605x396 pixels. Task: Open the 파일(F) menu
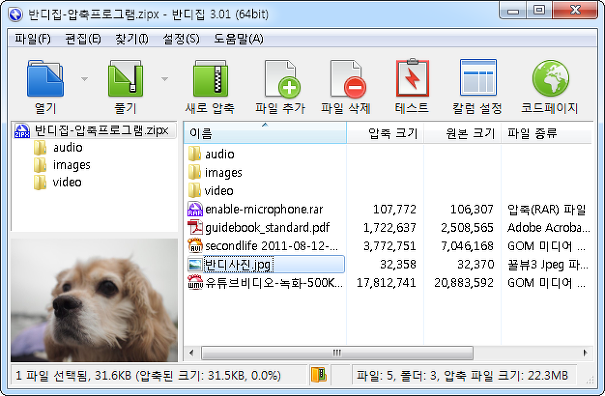(33, 39)
